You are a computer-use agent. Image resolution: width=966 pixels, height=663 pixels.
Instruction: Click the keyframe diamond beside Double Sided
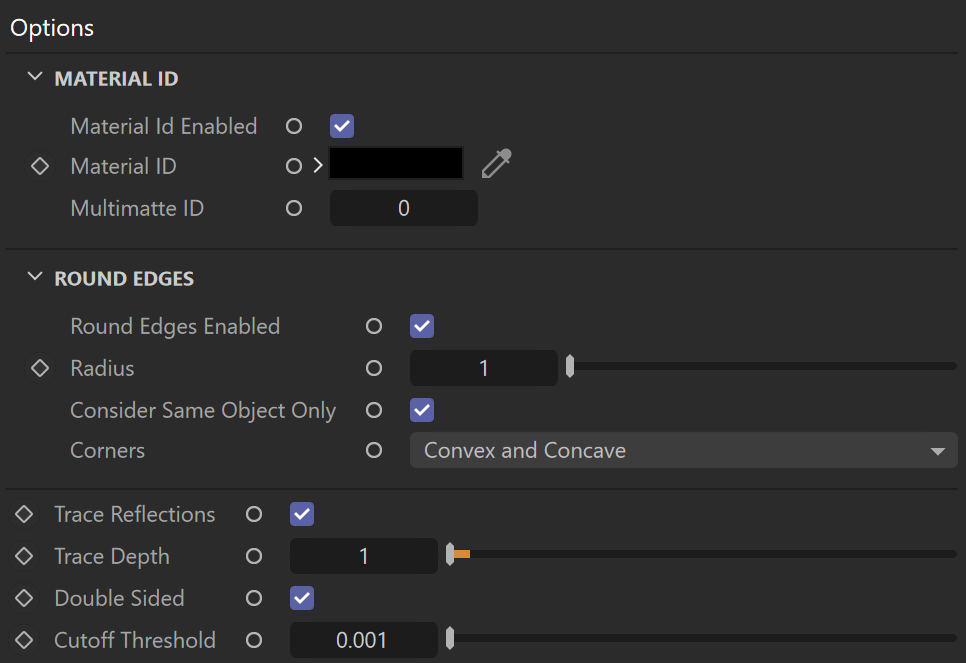click(24, 598)
